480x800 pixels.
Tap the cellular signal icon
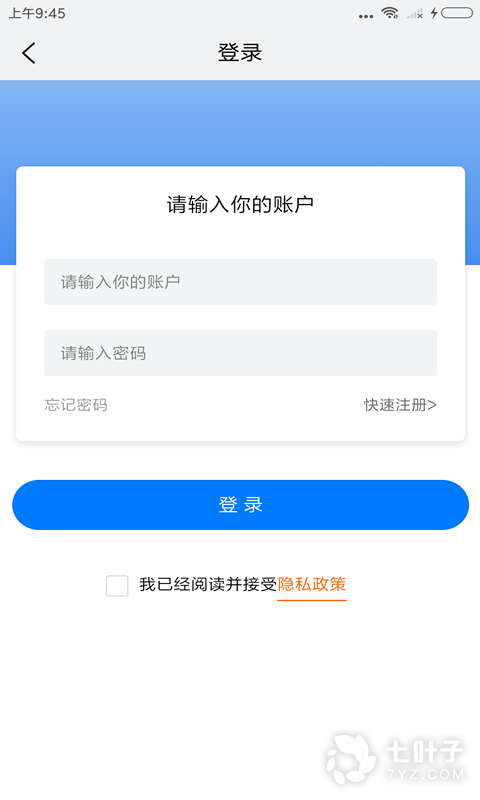[415, 14]
